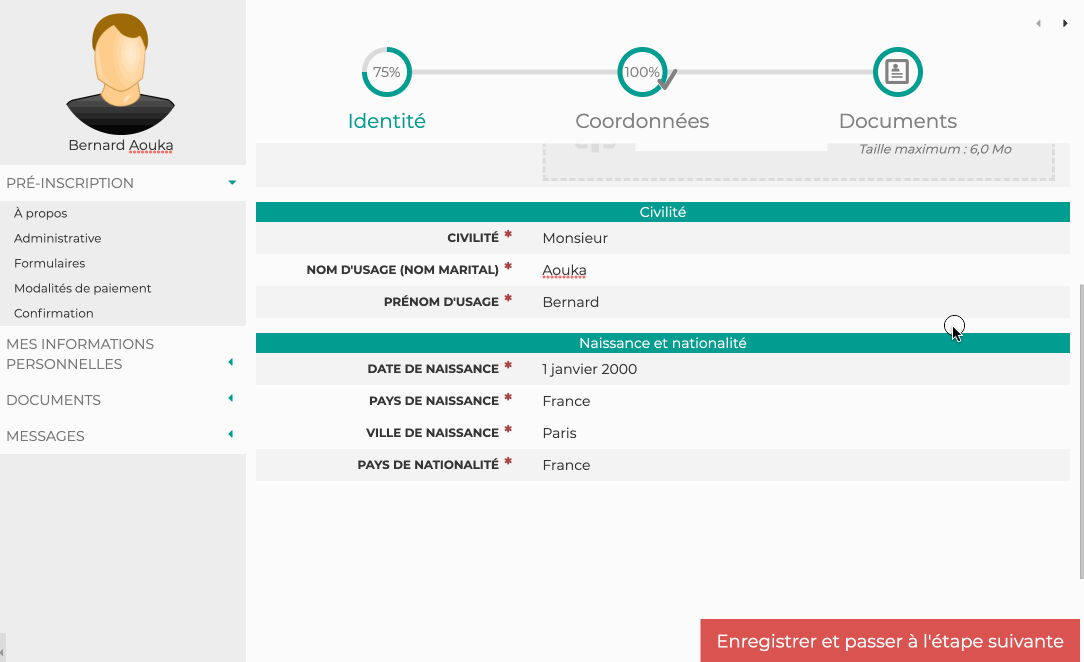Click the Civilité section header
This screenshot has width=1084, height=662.
tap(663, 212)
